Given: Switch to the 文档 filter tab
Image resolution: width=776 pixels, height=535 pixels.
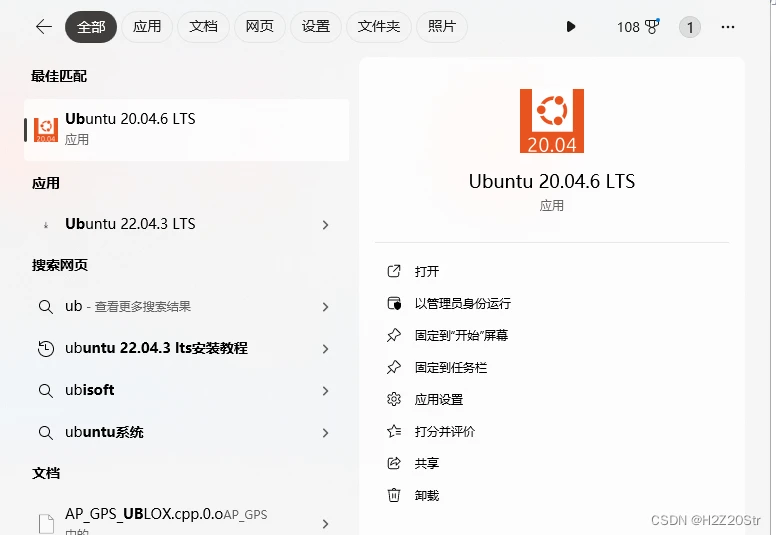Looking at the screenshot, I should [x=203, y=27].
